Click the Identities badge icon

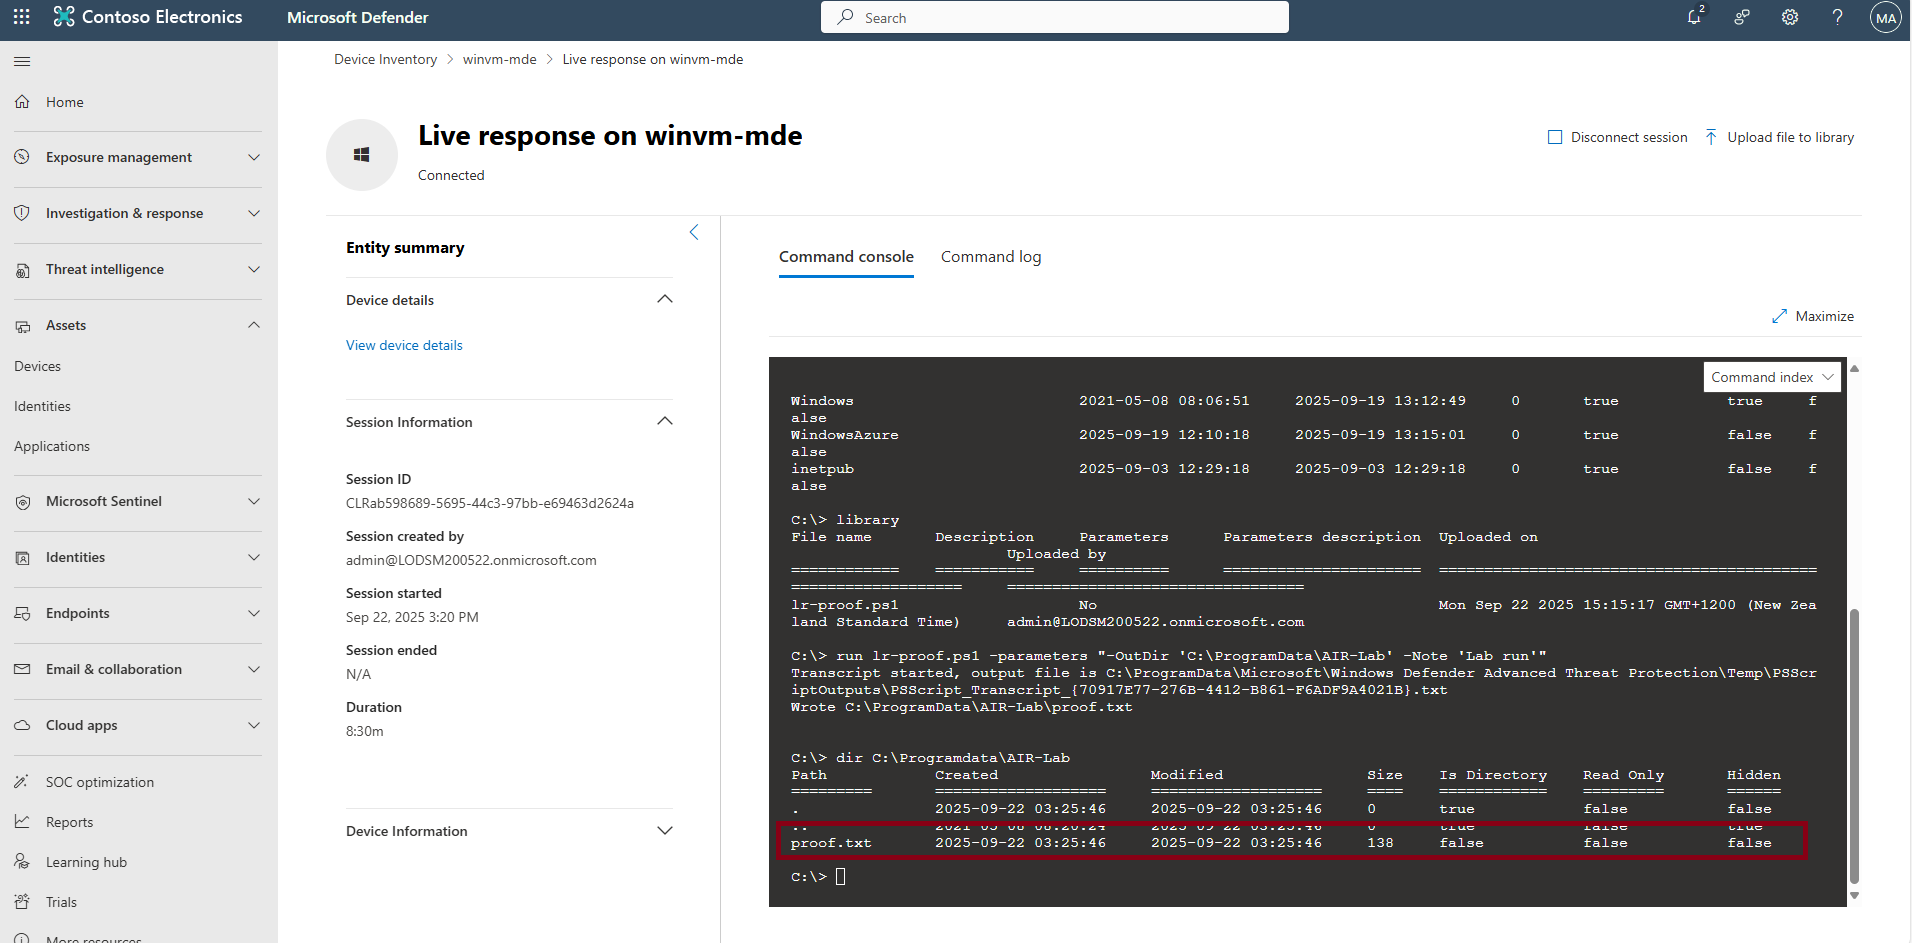(22, 558)
